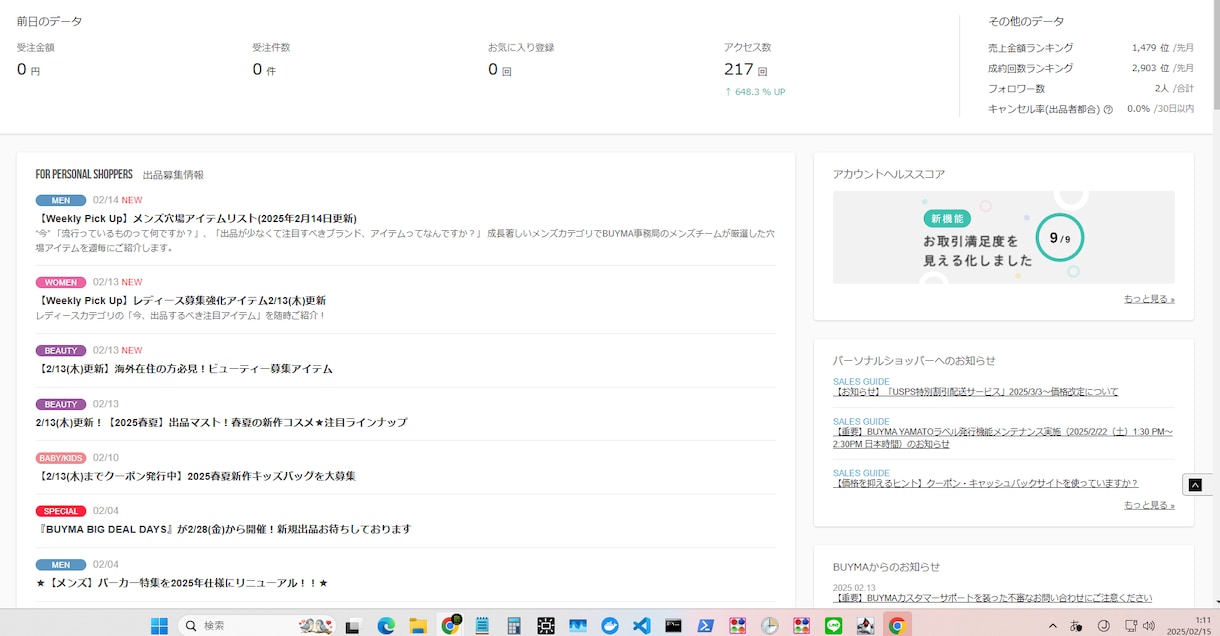Click the WOMEN category tag

[x=61, y=282]
